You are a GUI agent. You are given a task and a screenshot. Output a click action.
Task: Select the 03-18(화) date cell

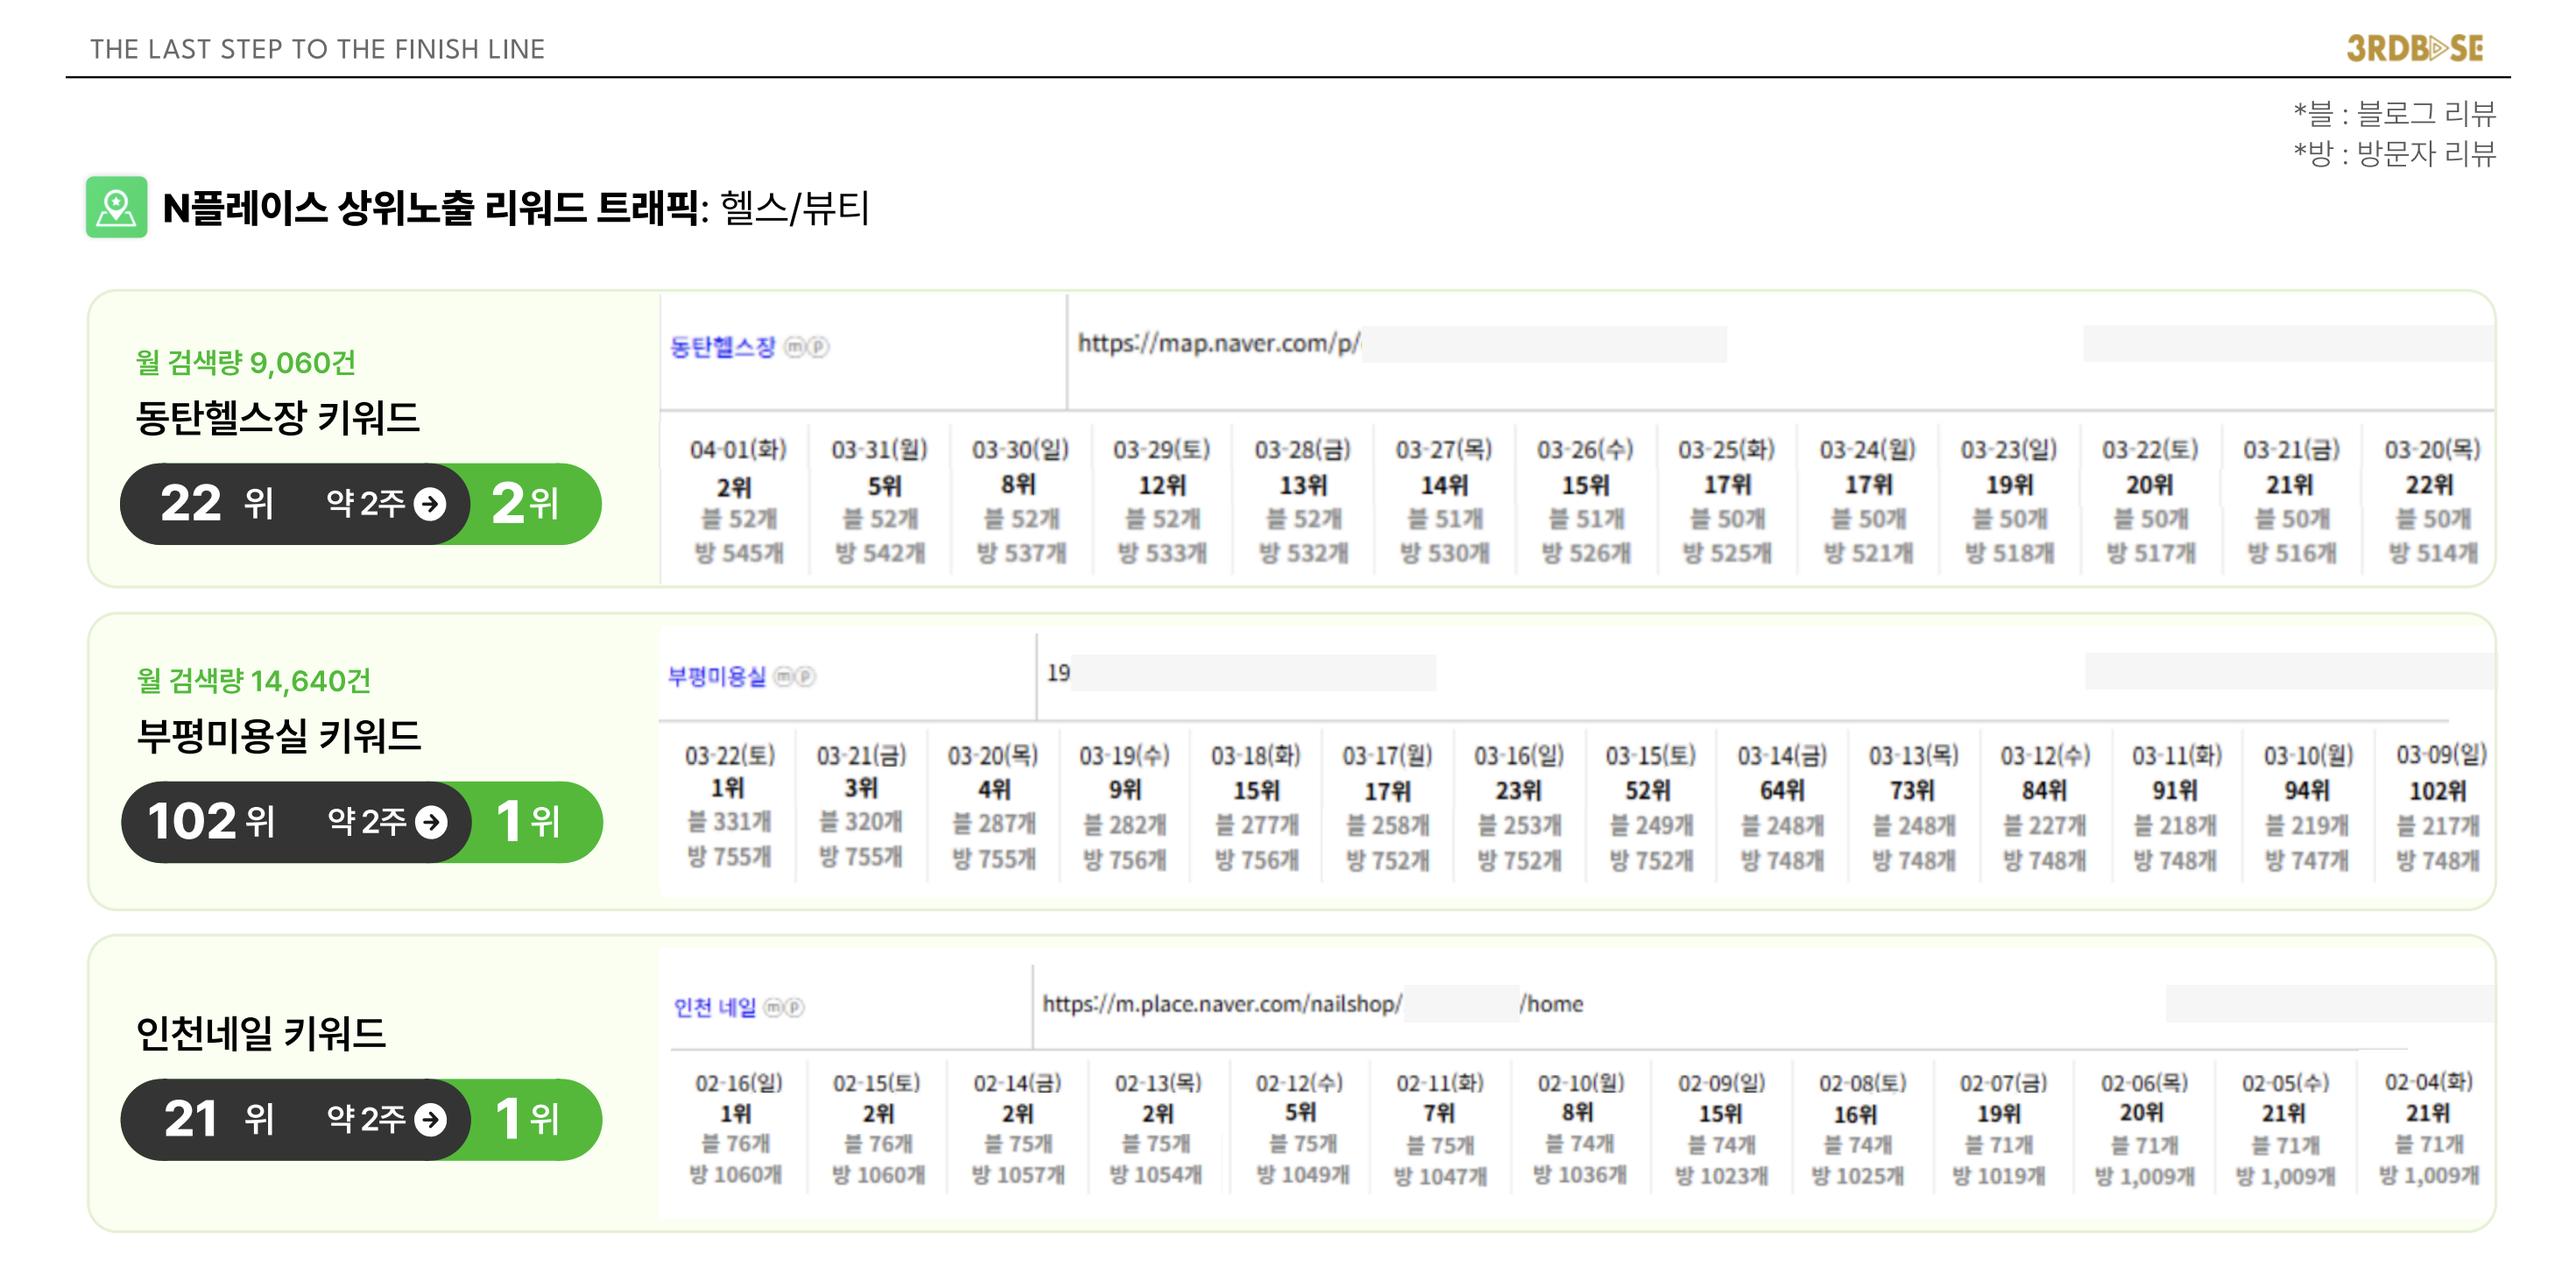pyautogui.click(x=1256, y=756)
